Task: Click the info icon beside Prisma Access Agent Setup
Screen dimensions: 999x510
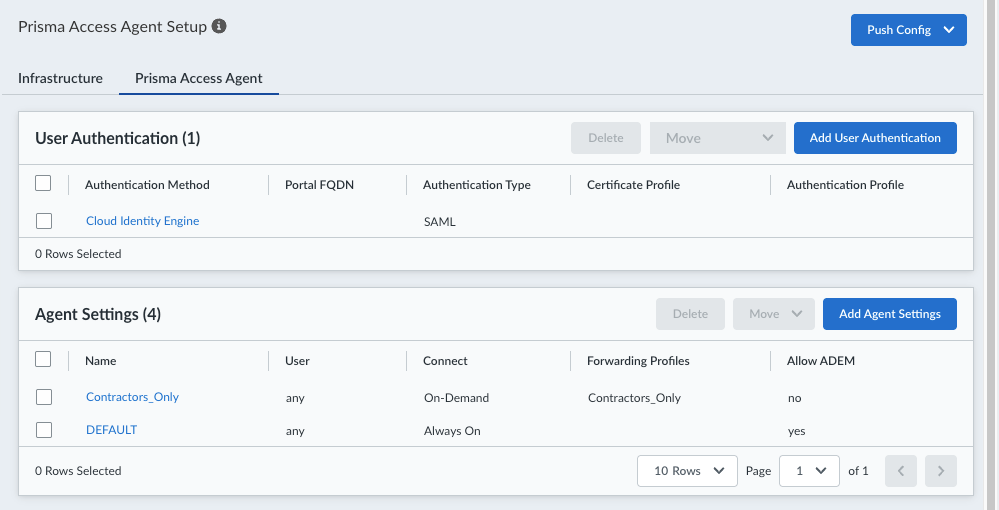Action: (219, 26)
